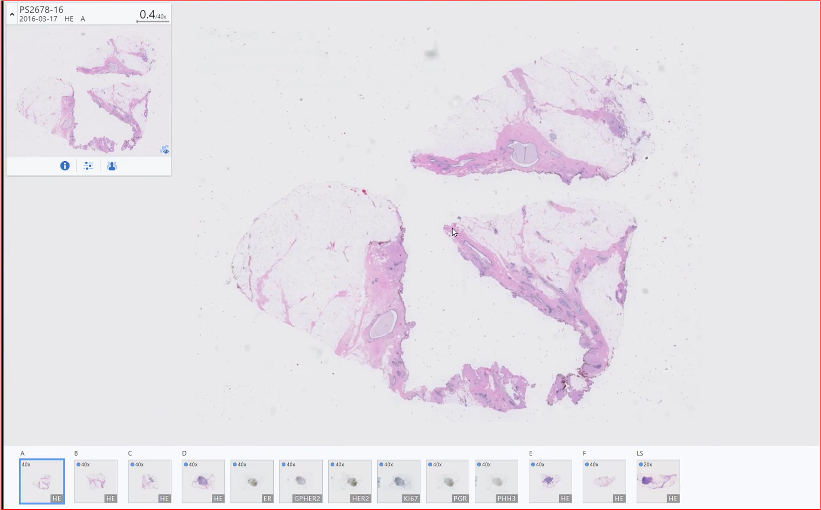Open the ER stained slide thumbnail
821x510 pixels.
tap(252, 481)
